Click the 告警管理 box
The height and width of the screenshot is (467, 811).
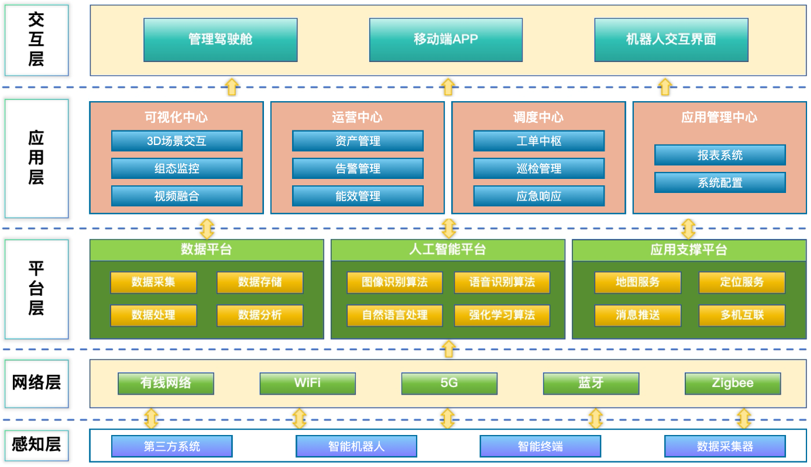pyautogui.click(x=358, y=168)
